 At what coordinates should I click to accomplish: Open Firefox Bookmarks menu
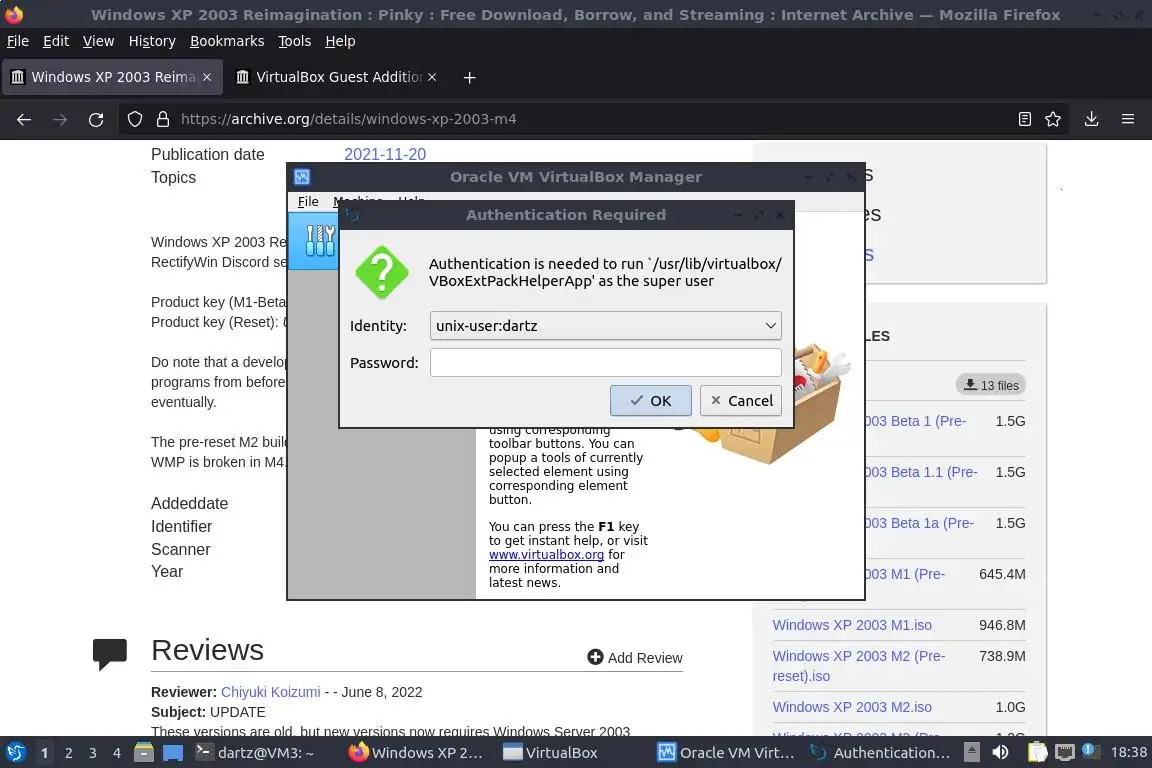[227, 41]
